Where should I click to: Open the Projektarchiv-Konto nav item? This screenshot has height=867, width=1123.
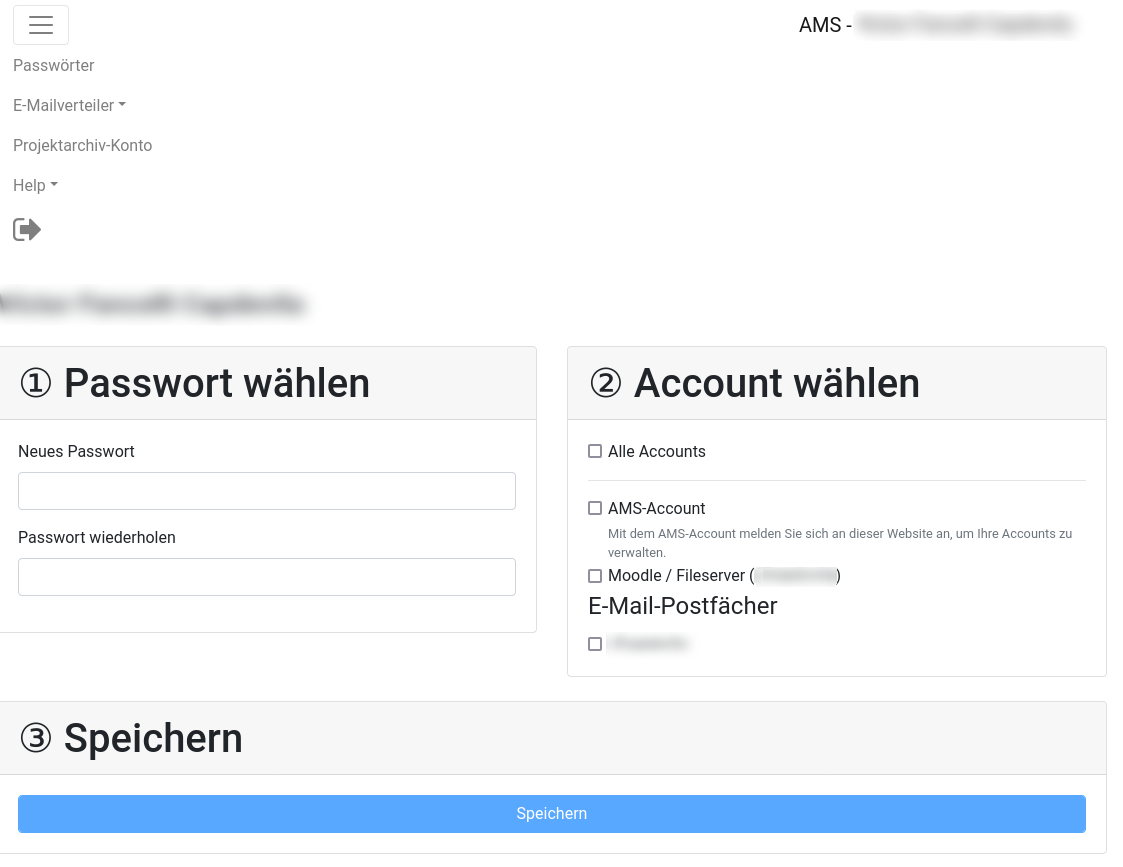[82, 145]
